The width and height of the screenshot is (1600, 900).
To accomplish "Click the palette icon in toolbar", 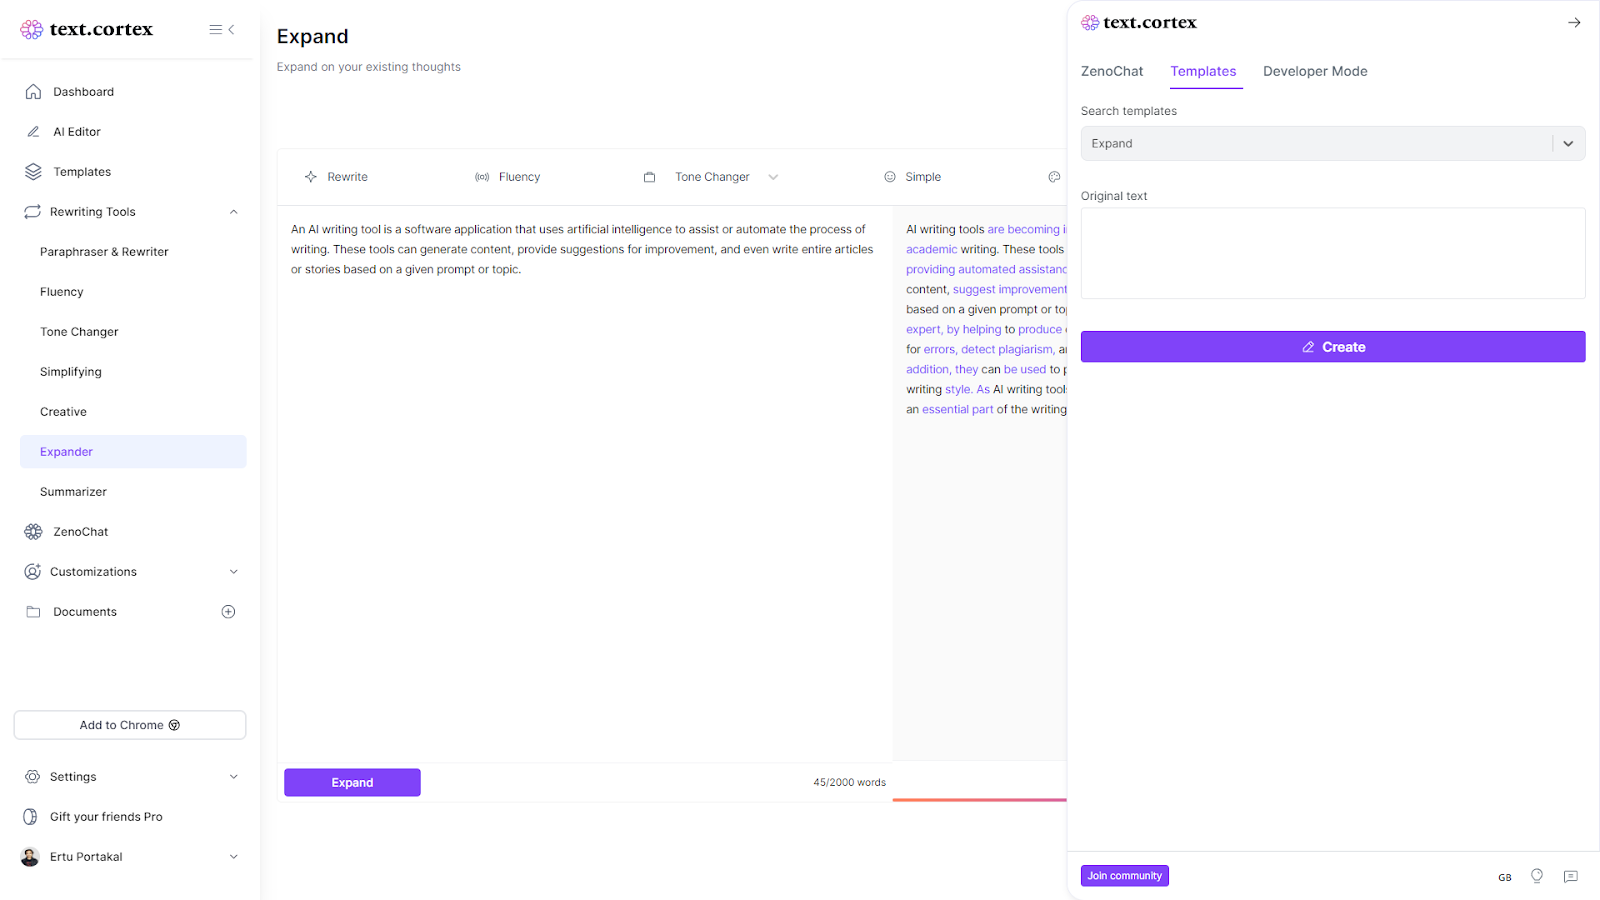I will tap(1054, 177).
